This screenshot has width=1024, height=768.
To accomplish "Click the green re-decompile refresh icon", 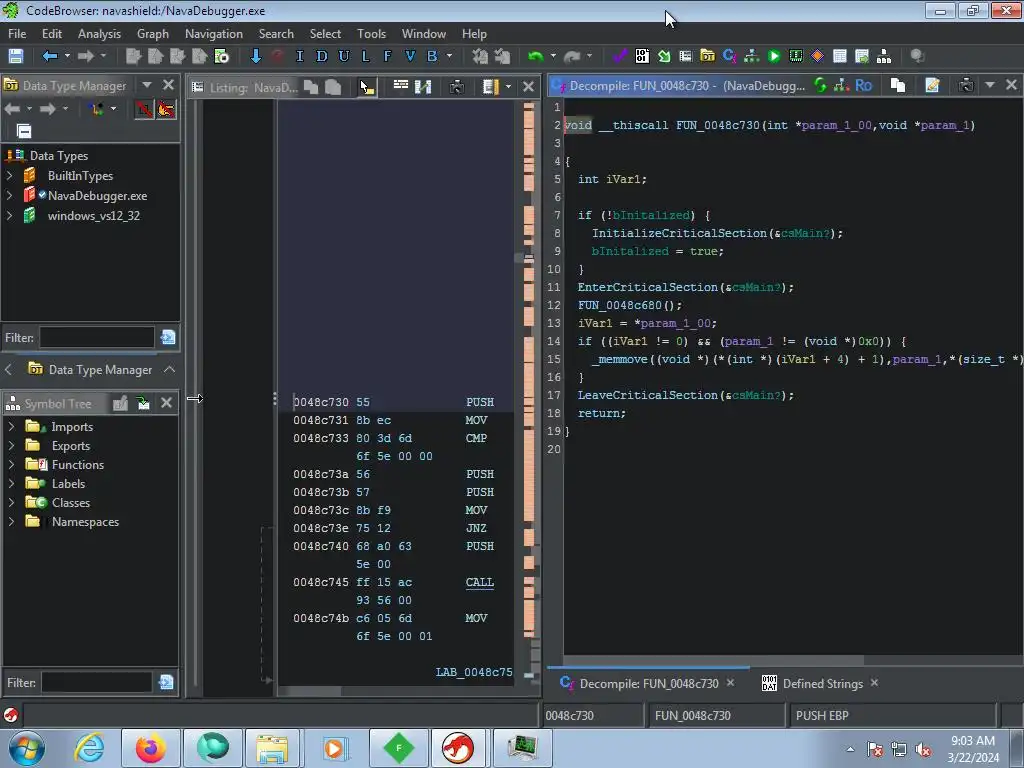I will tap(820, 85).
